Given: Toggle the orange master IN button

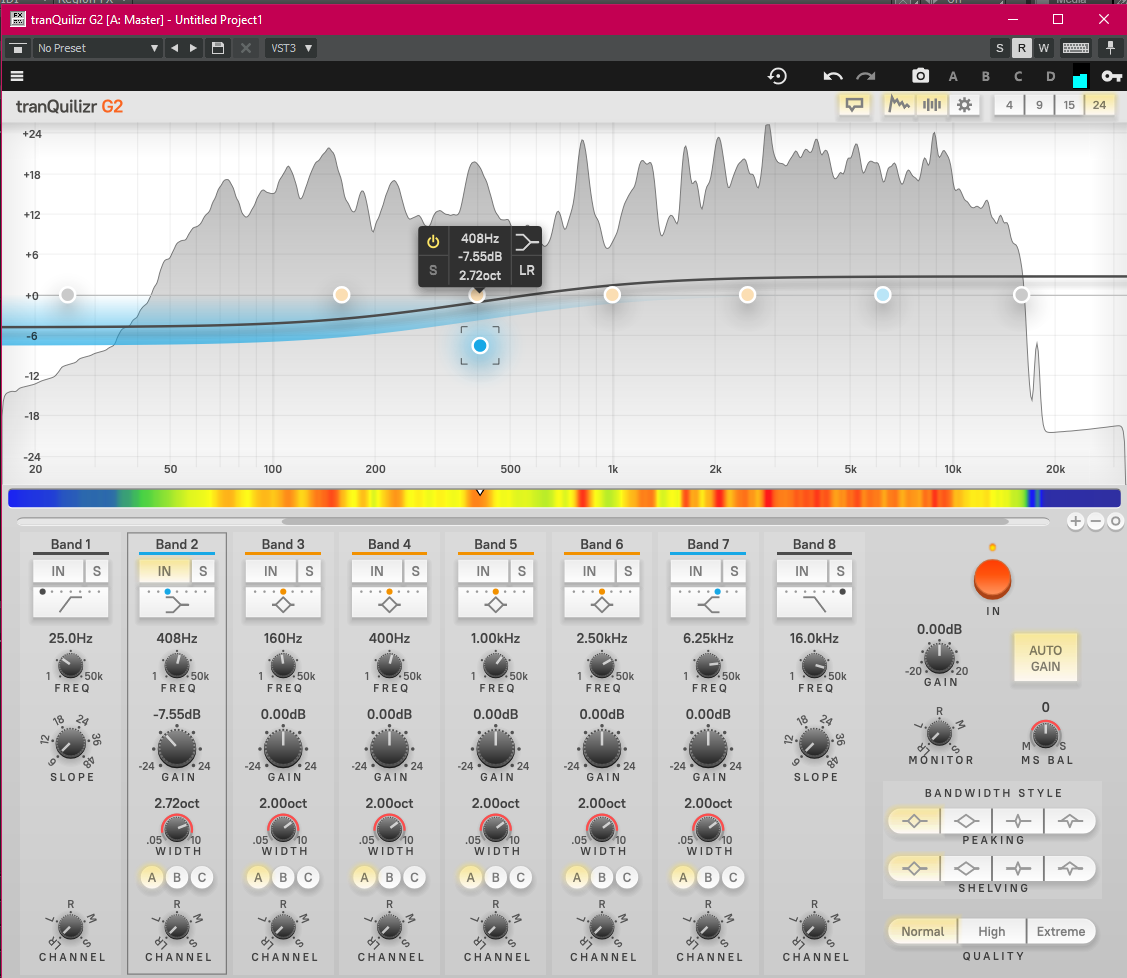Looking at the screenshot, I should [993, 579].
